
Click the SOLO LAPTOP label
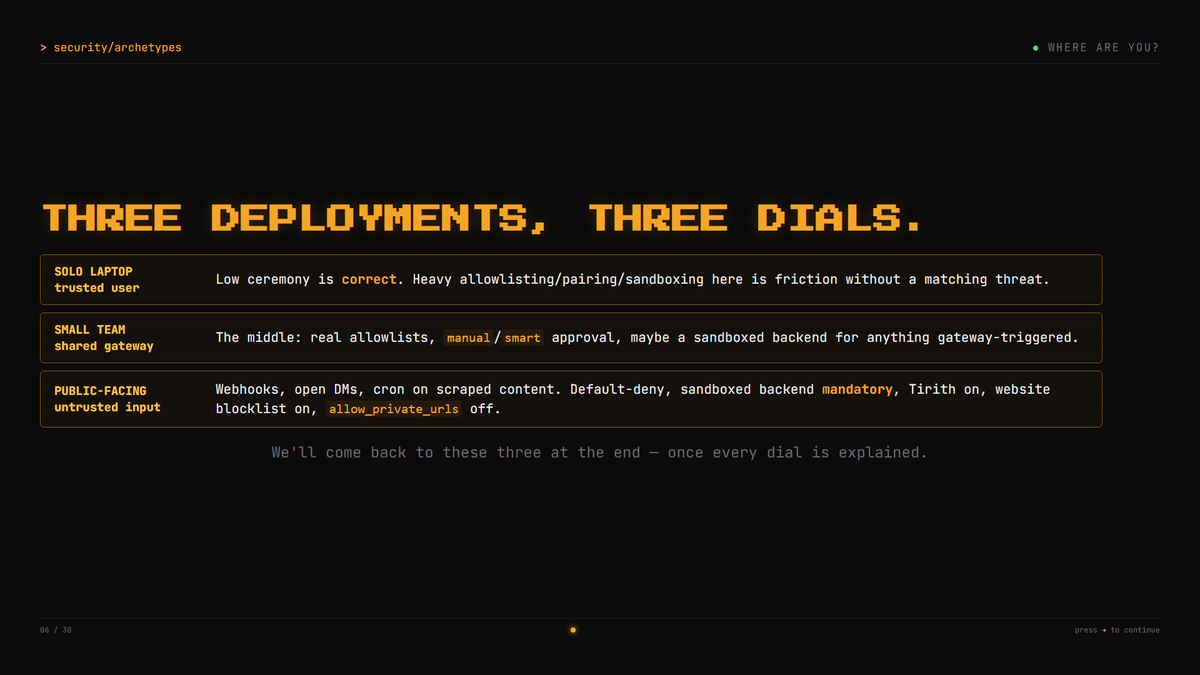[93, 271]
